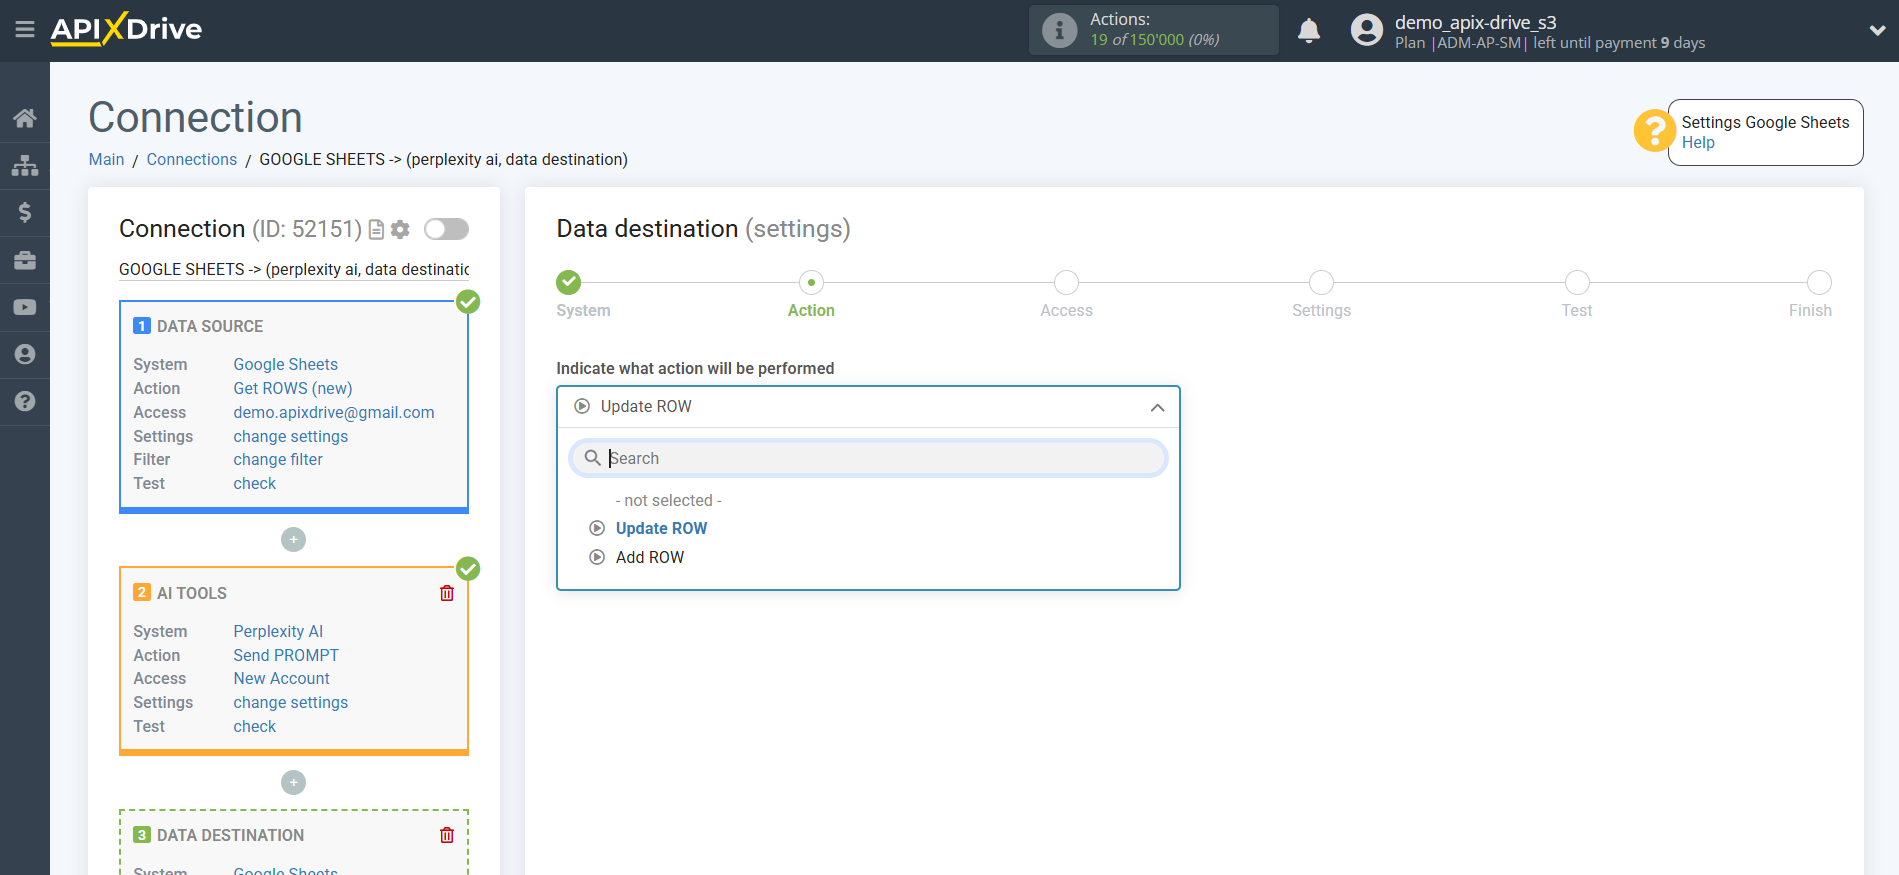This screenshot has height=875, width=1899.
Task: Click Data Source check test link
Action: coord(254,484)
